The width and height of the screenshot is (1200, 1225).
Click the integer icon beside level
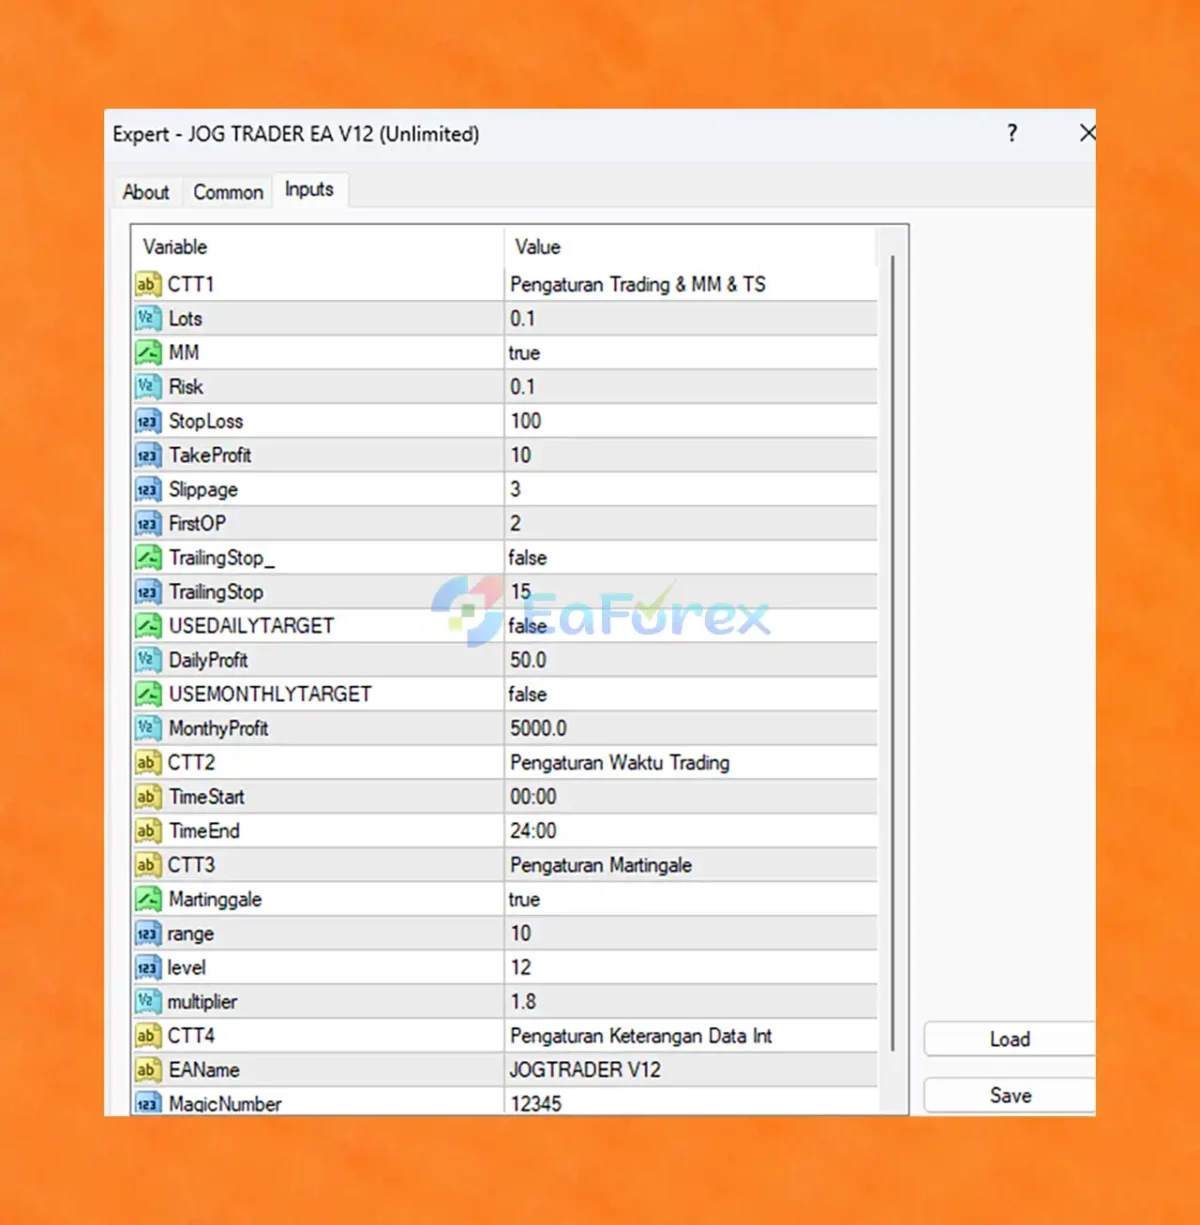click(x=148, y=968)
